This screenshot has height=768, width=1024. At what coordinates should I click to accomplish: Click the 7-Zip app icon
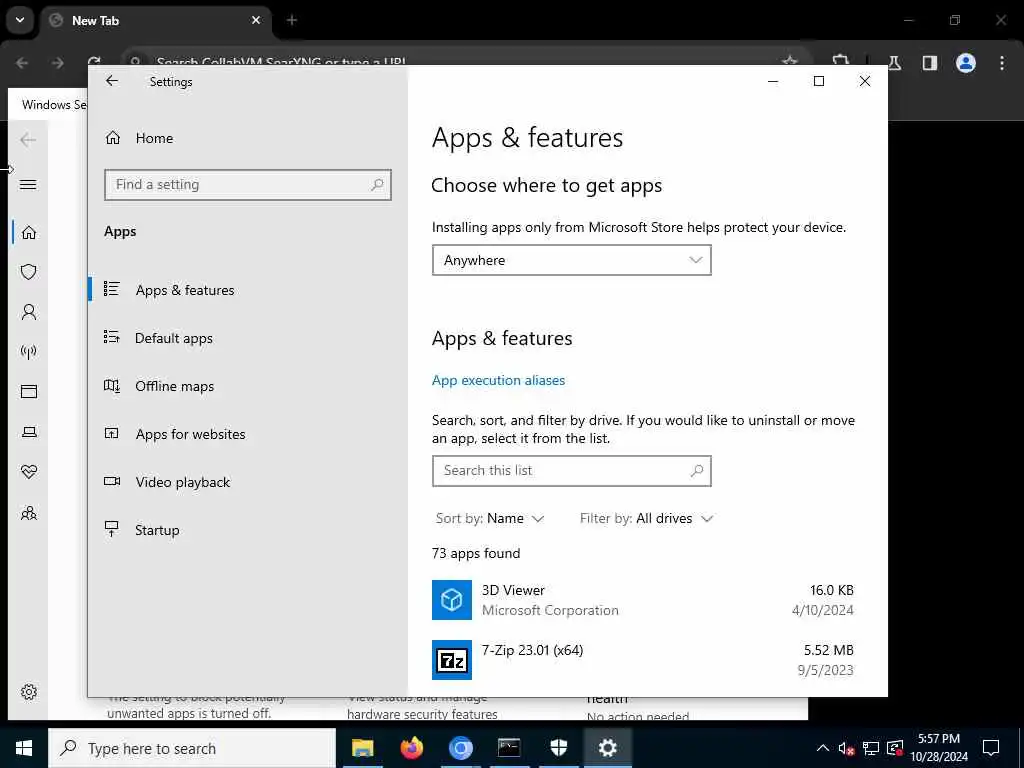point(452,660)
